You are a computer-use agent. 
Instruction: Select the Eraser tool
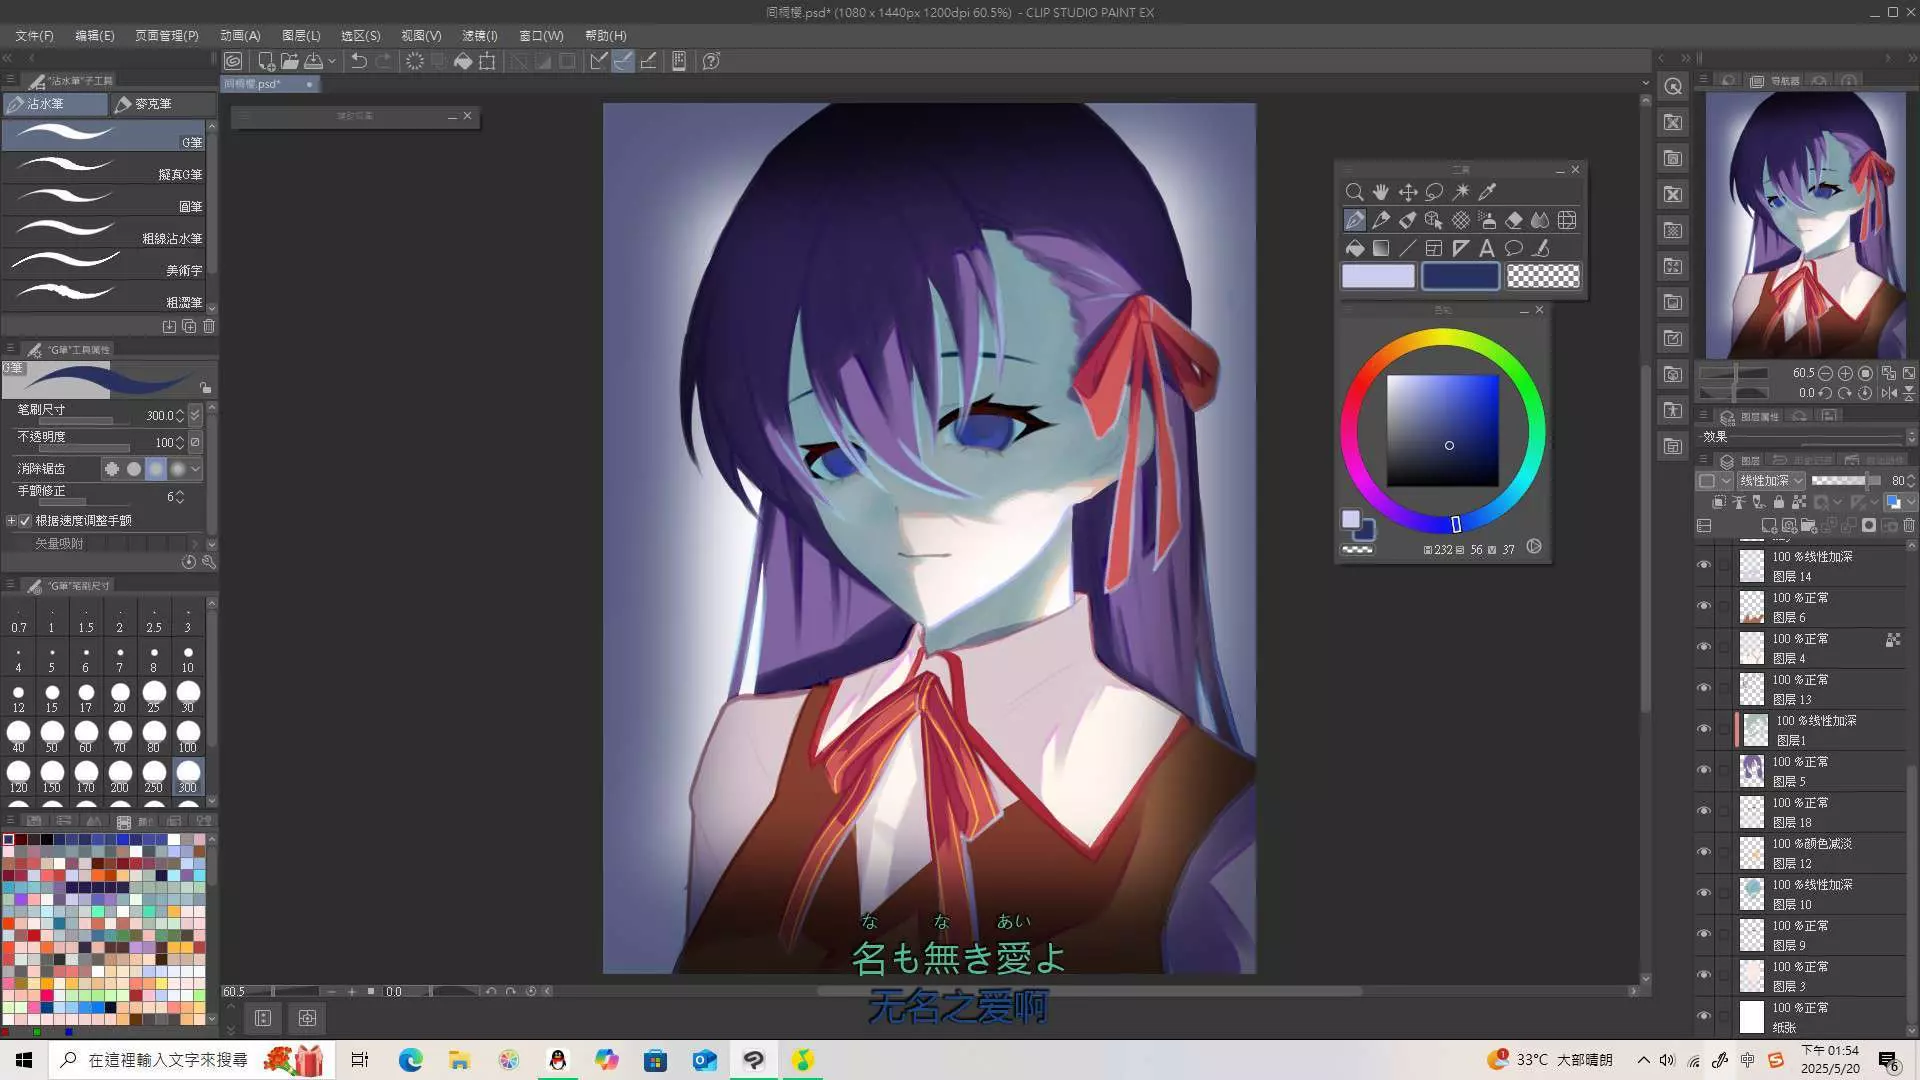coord(1514,220)
